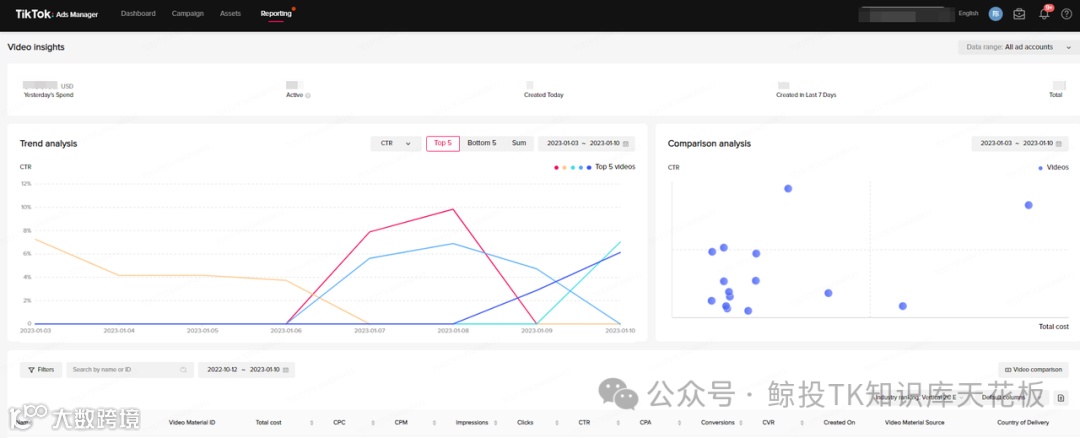The width and height of the screenshot is (1080, 438).
Task: Open Comparison analysis date range picker
Action: pyautogui.click(x=1020, y=143)
